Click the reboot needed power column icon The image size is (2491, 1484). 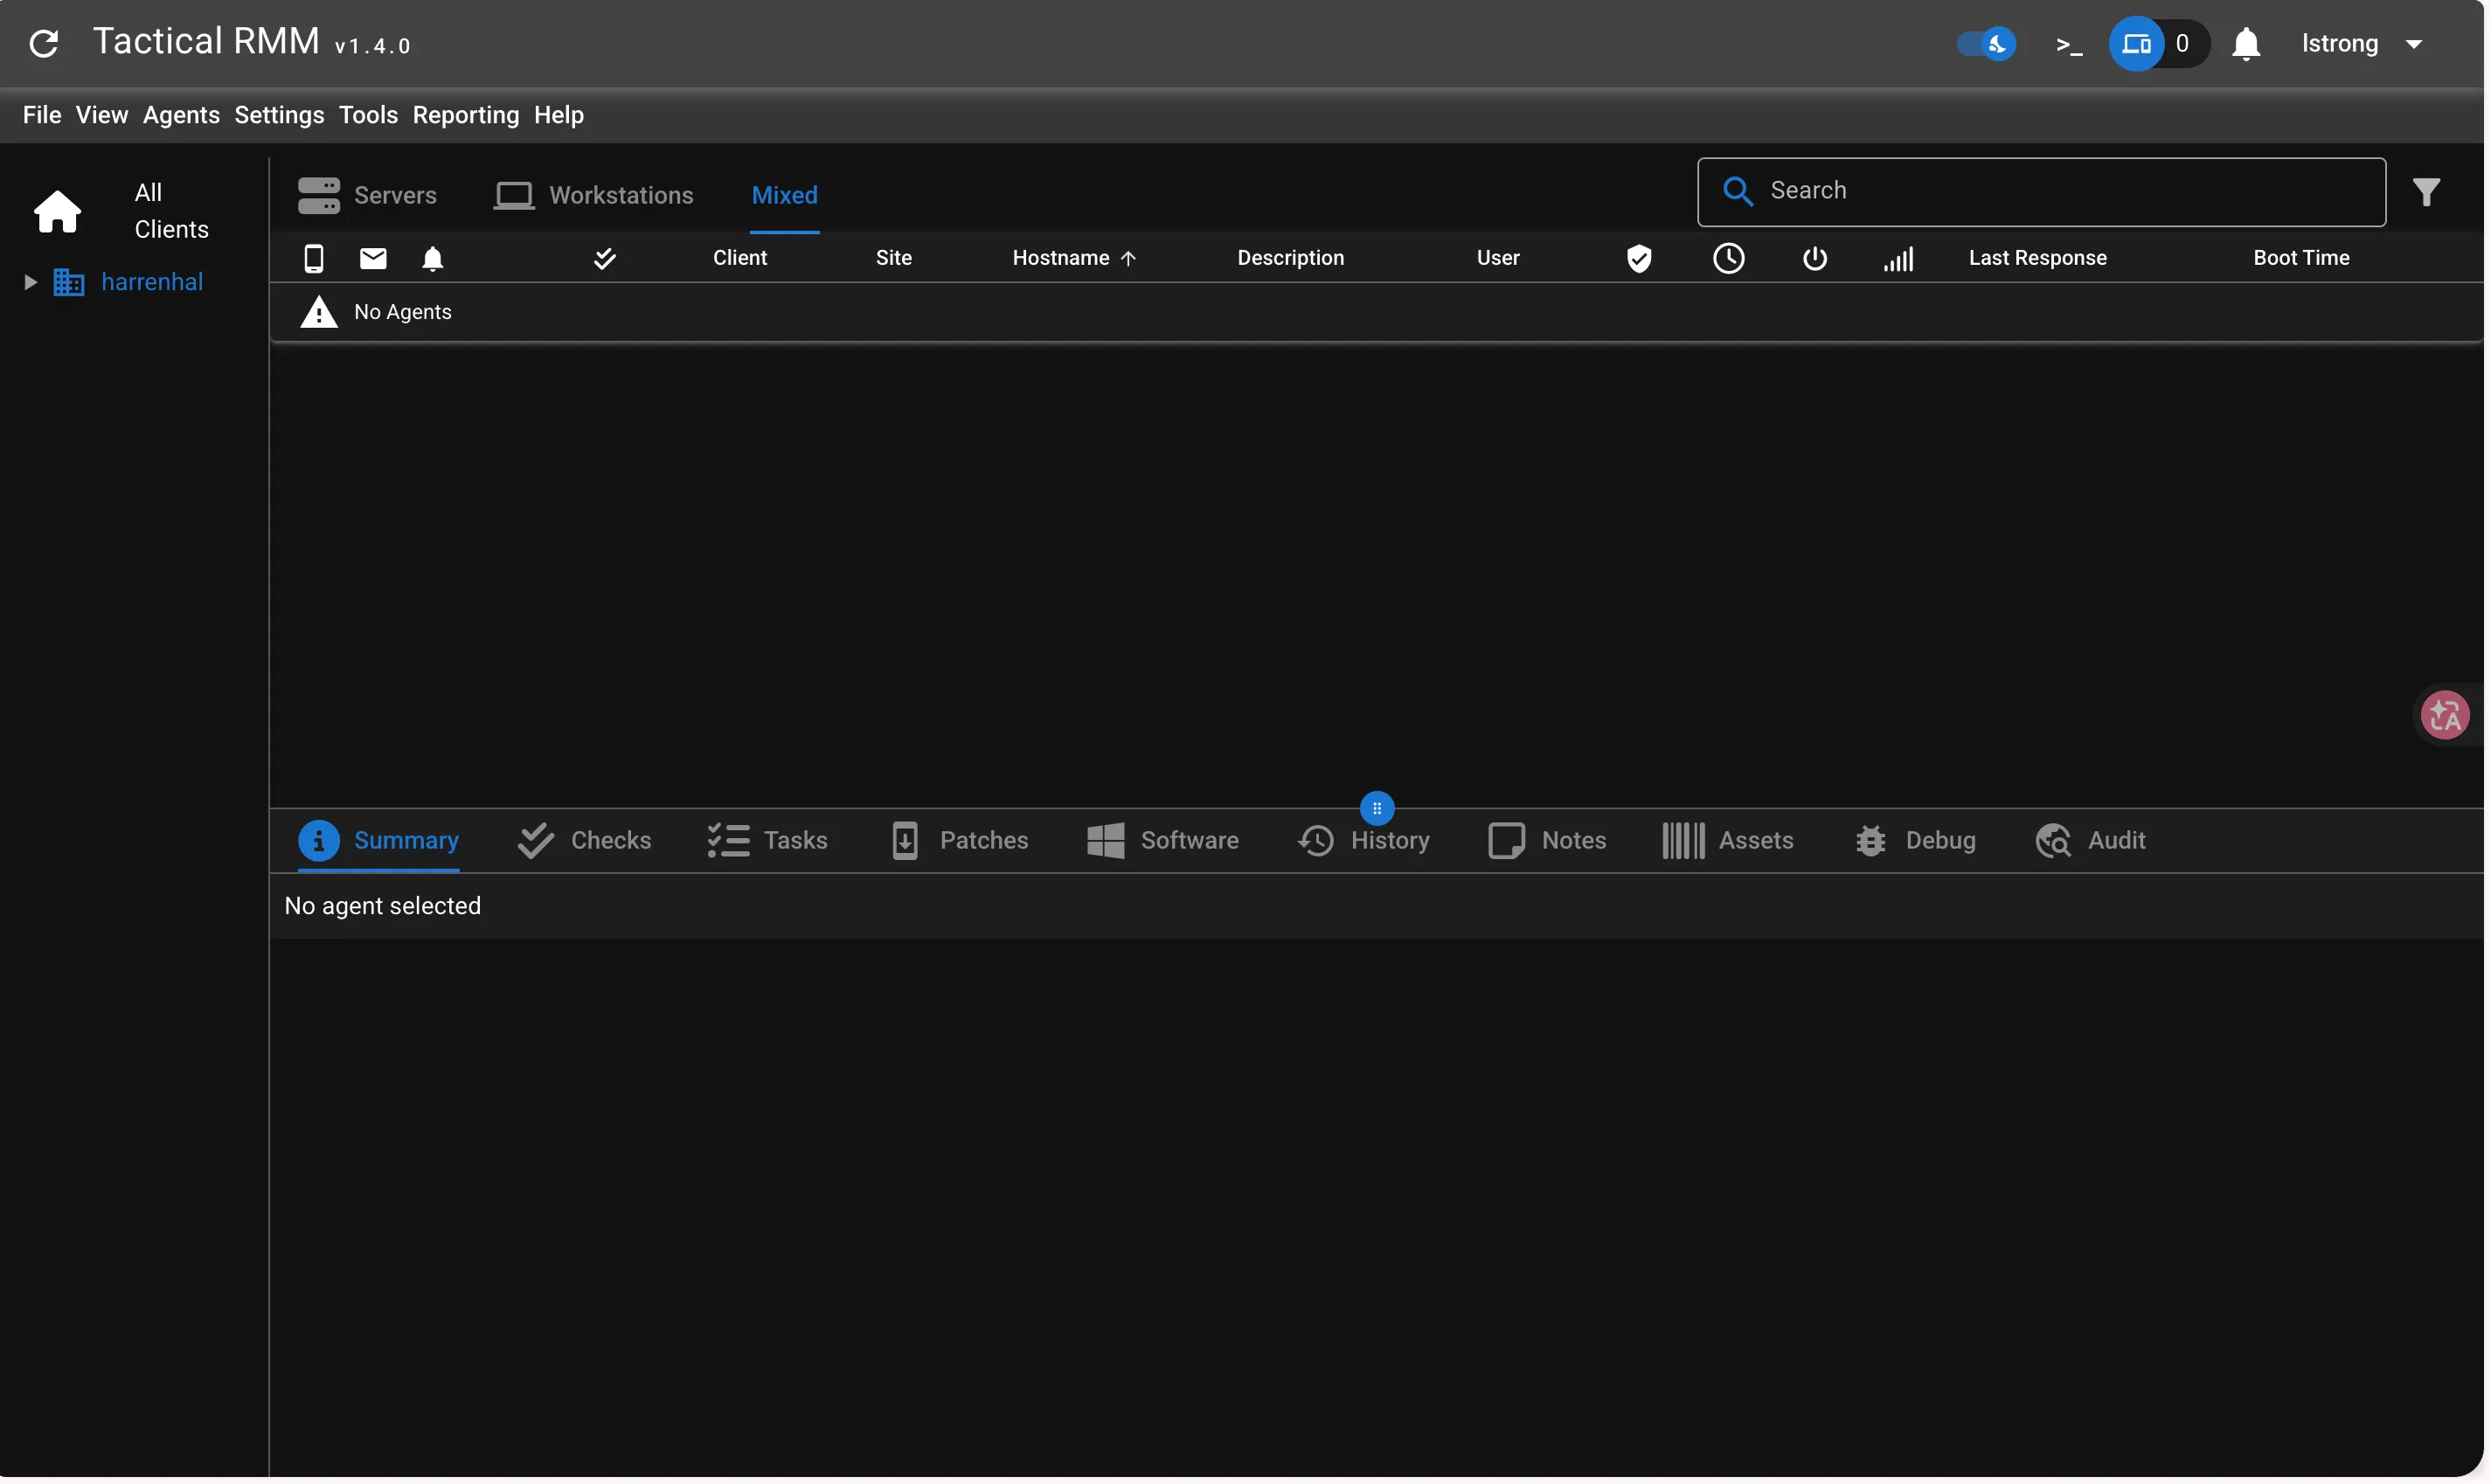click(1817, 259)
